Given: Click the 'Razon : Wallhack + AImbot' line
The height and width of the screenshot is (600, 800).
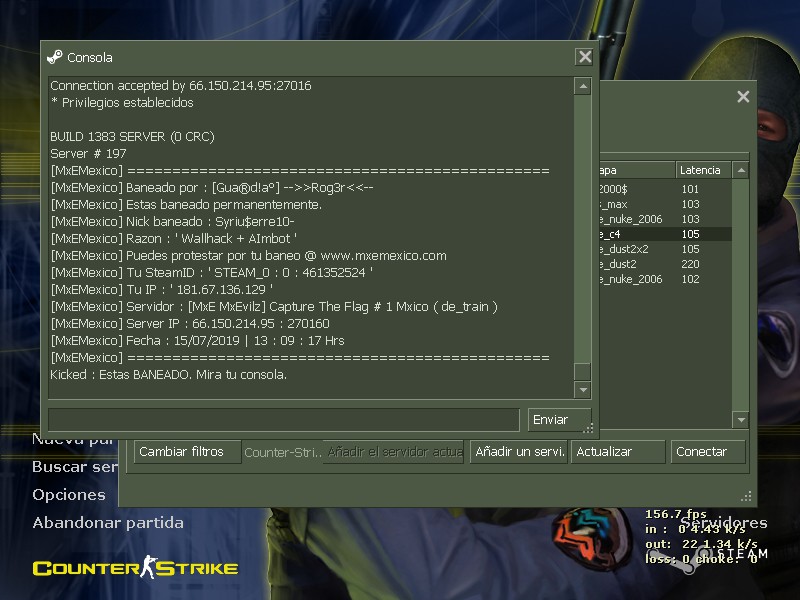Looking at the screenshot, I should click(x=173, y=239).
